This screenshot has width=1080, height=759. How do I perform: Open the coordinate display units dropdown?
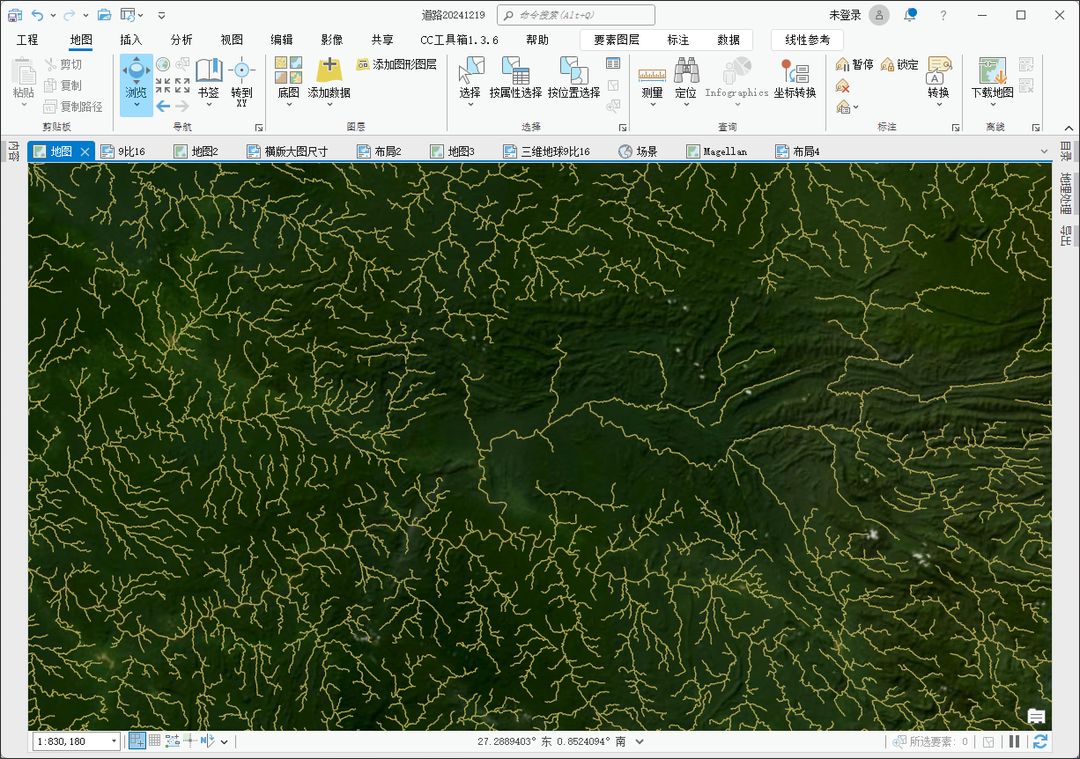(640, 742)
